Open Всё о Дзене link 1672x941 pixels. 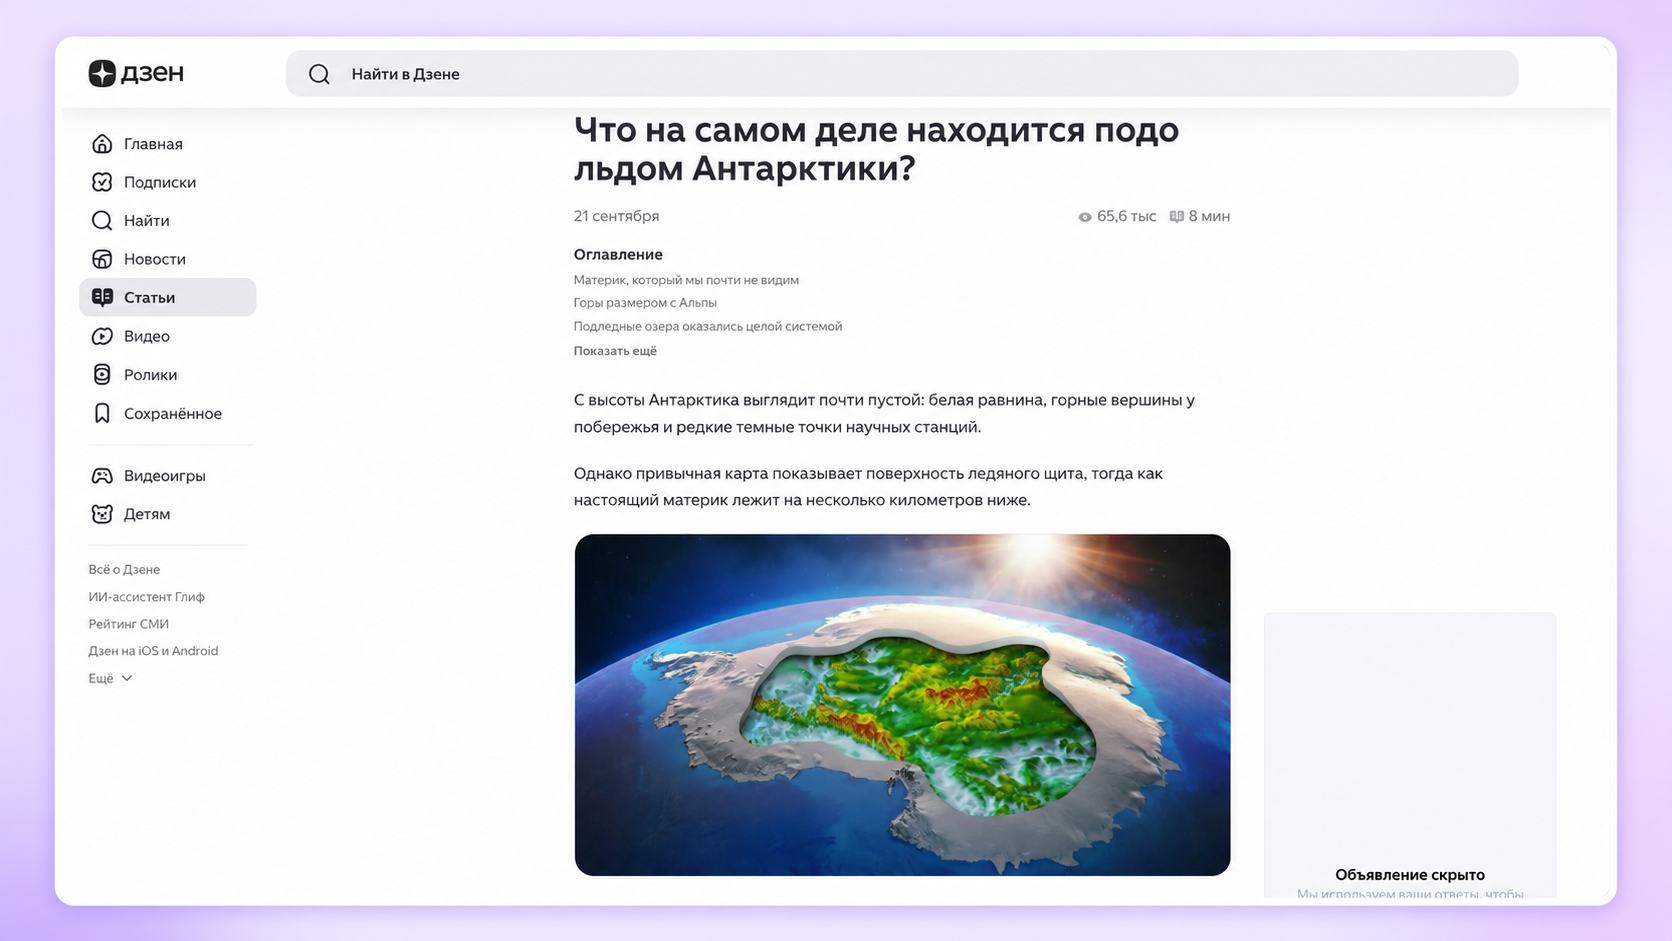point(124,569)
